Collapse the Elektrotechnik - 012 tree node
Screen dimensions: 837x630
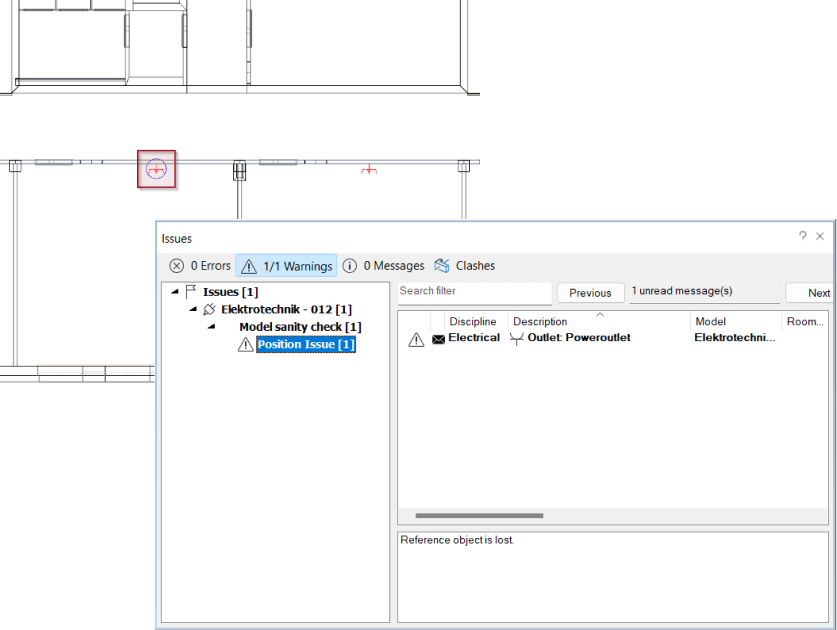coord(193,310)
